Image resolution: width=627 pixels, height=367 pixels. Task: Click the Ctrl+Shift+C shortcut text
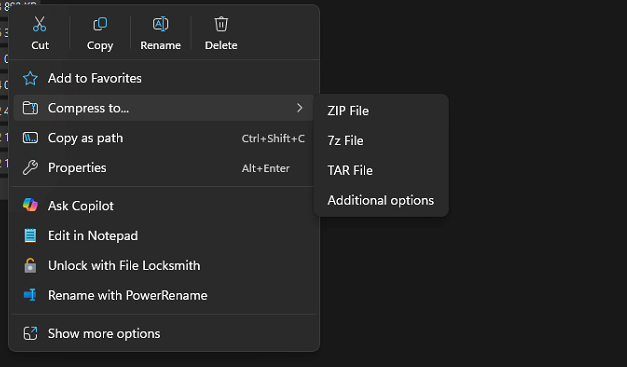(x=273, y=138)
